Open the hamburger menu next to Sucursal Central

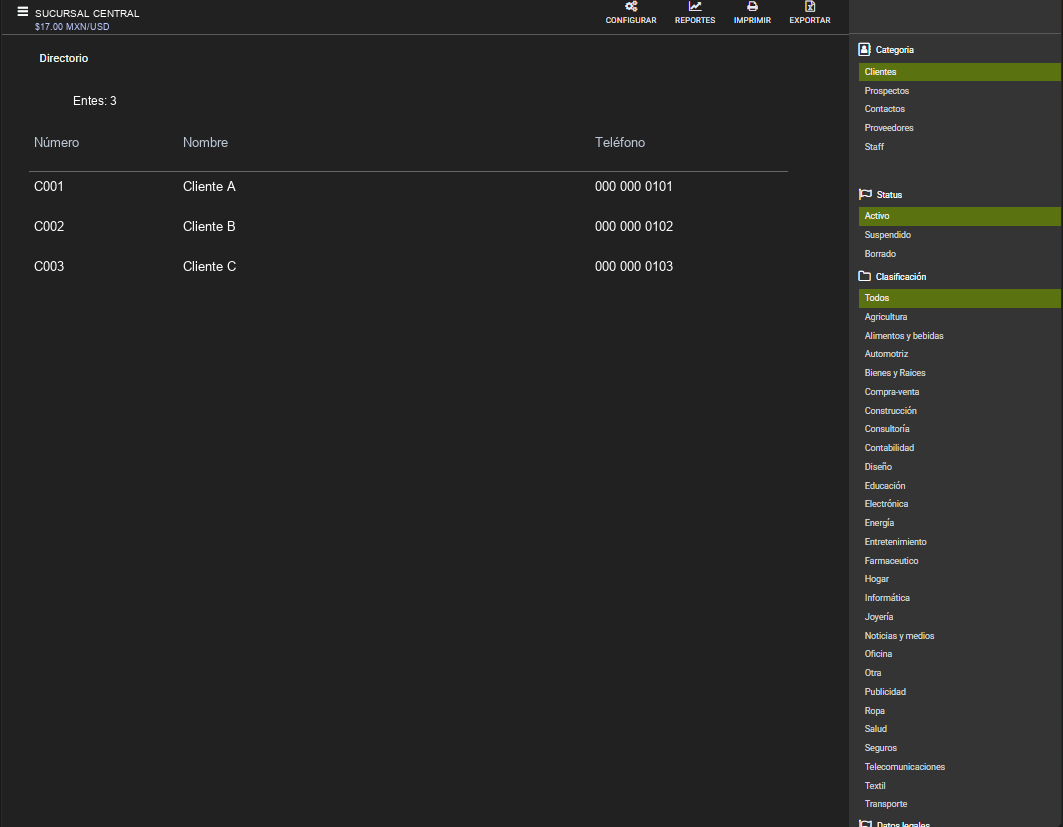click(x=22, y=12)
